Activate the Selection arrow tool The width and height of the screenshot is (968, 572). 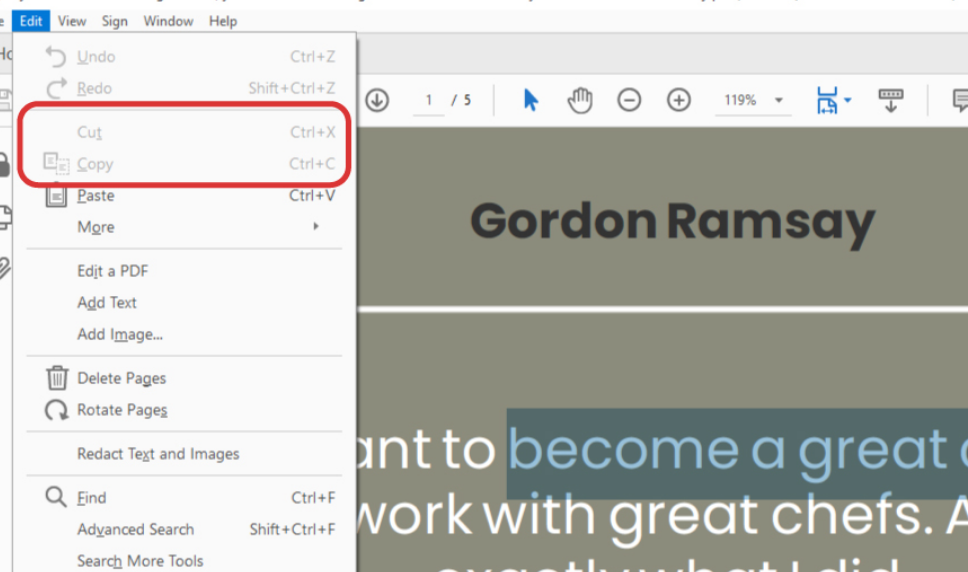point(530,100)
